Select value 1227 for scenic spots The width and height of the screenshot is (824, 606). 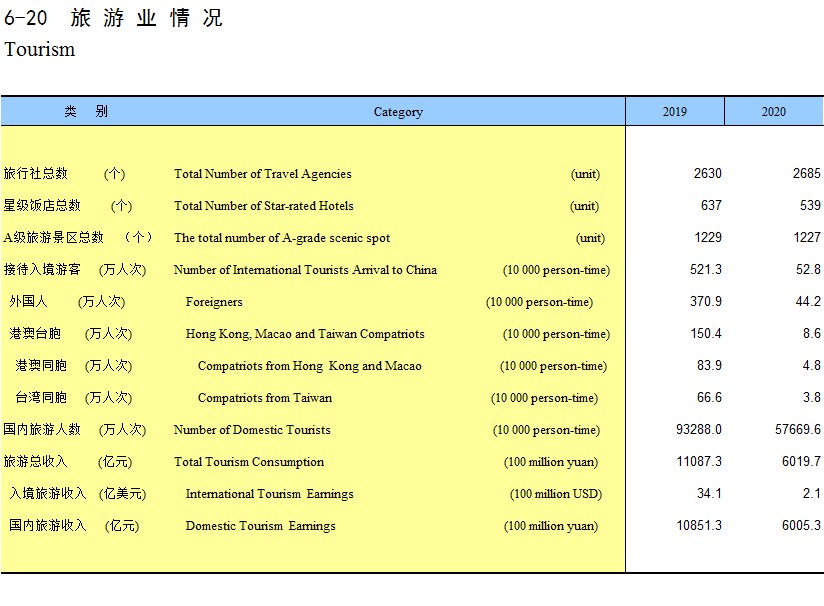(x=807, y=238)
